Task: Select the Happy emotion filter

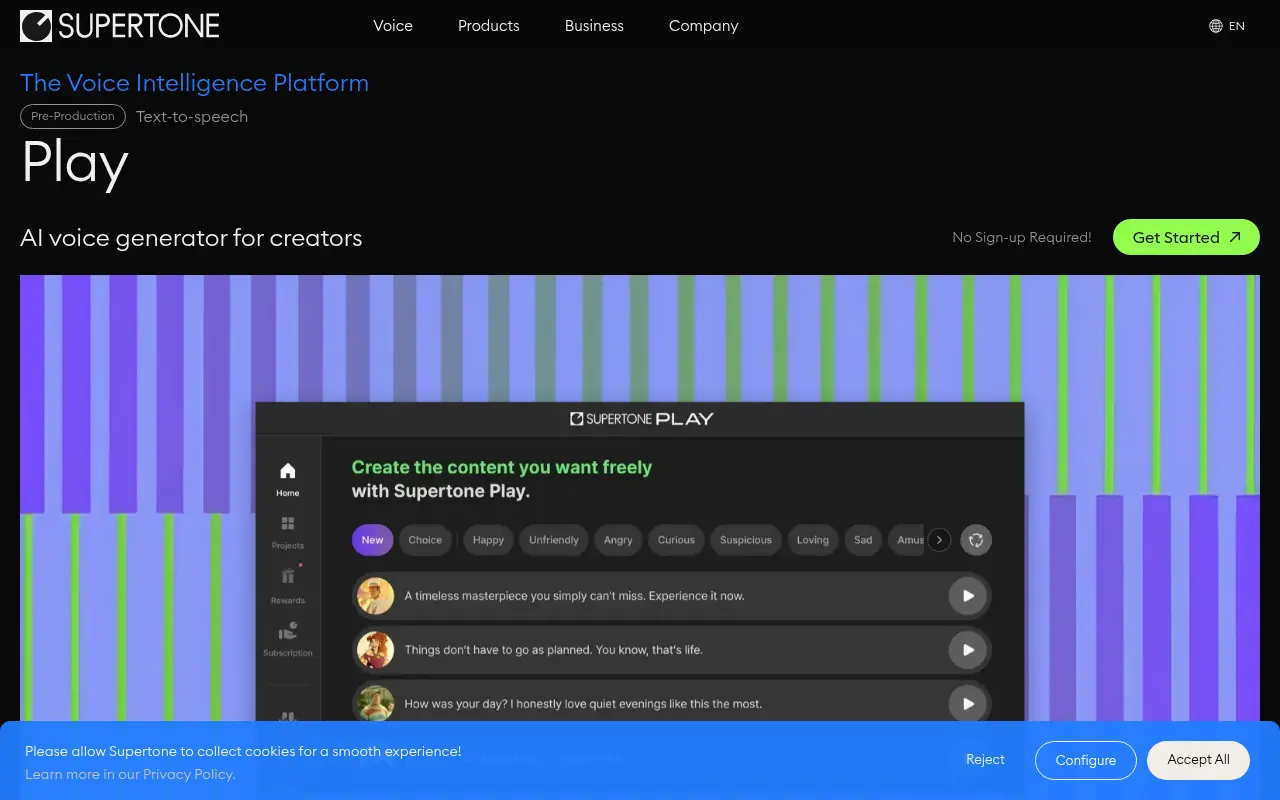Action: tap(488, 540)
